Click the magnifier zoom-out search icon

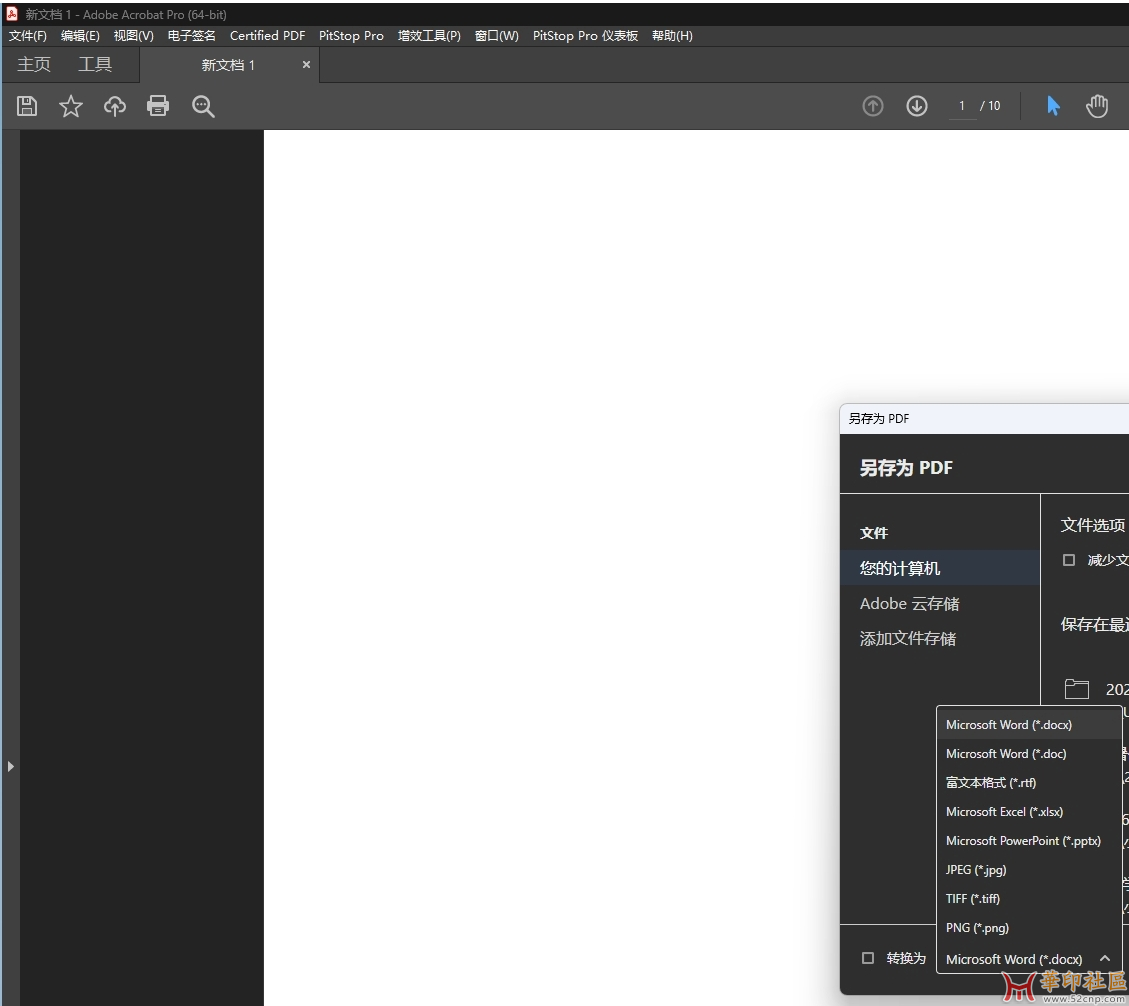[x=203, y=106]
